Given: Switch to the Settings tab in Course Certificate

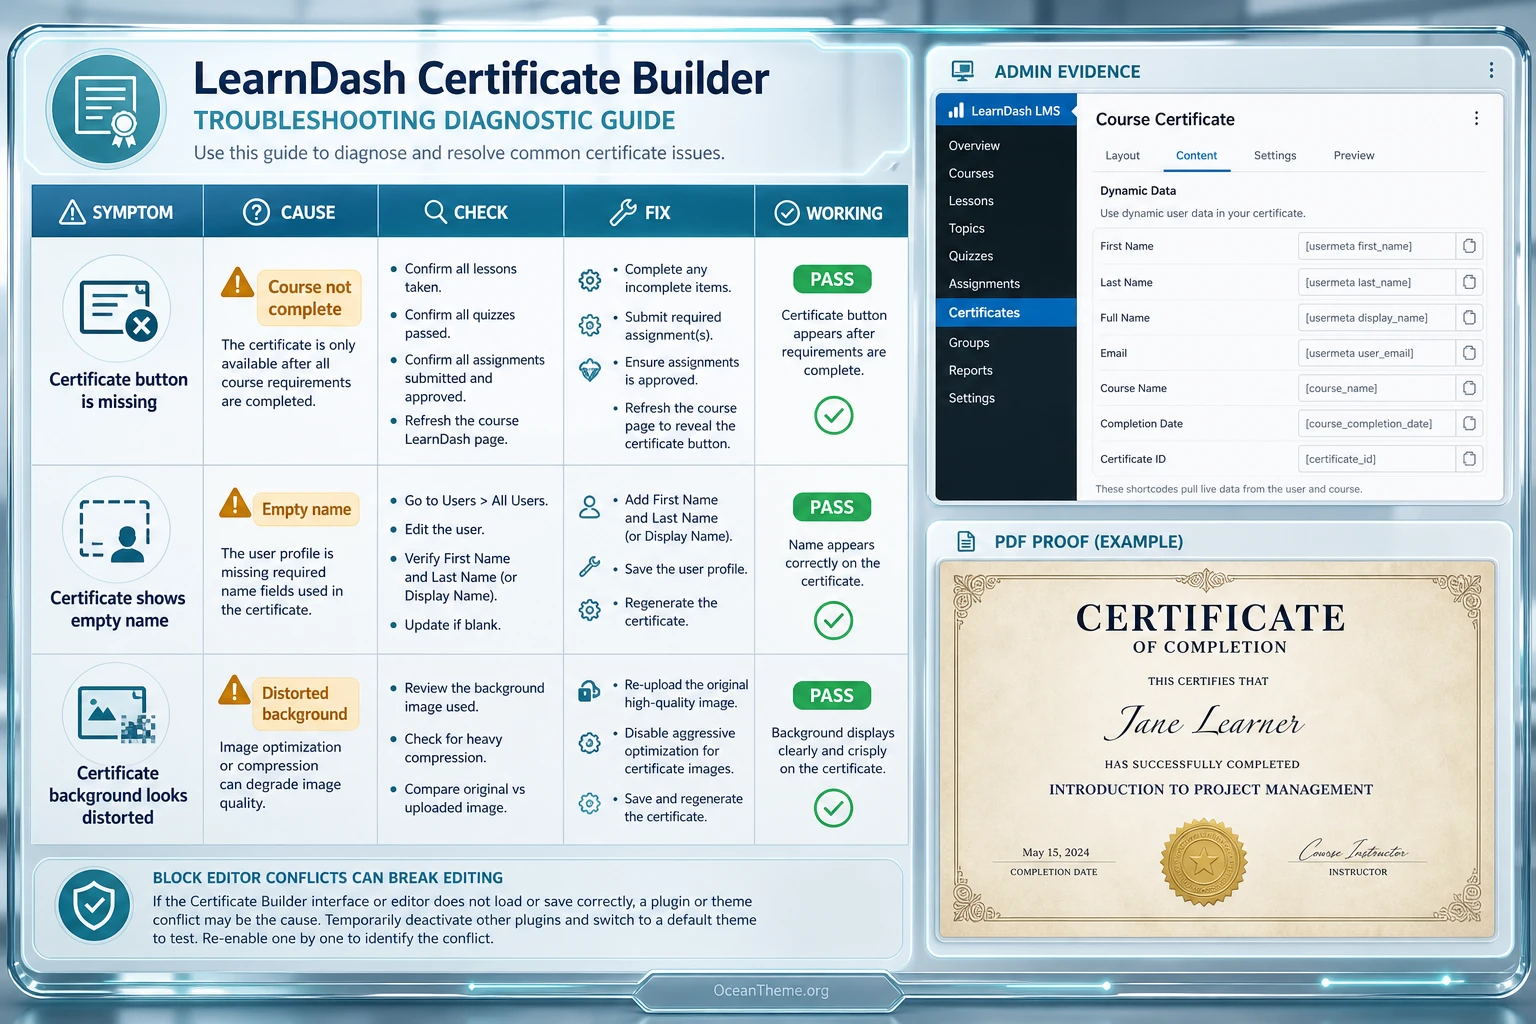Looking at the screenshot, I should (x=1275, y=155).
